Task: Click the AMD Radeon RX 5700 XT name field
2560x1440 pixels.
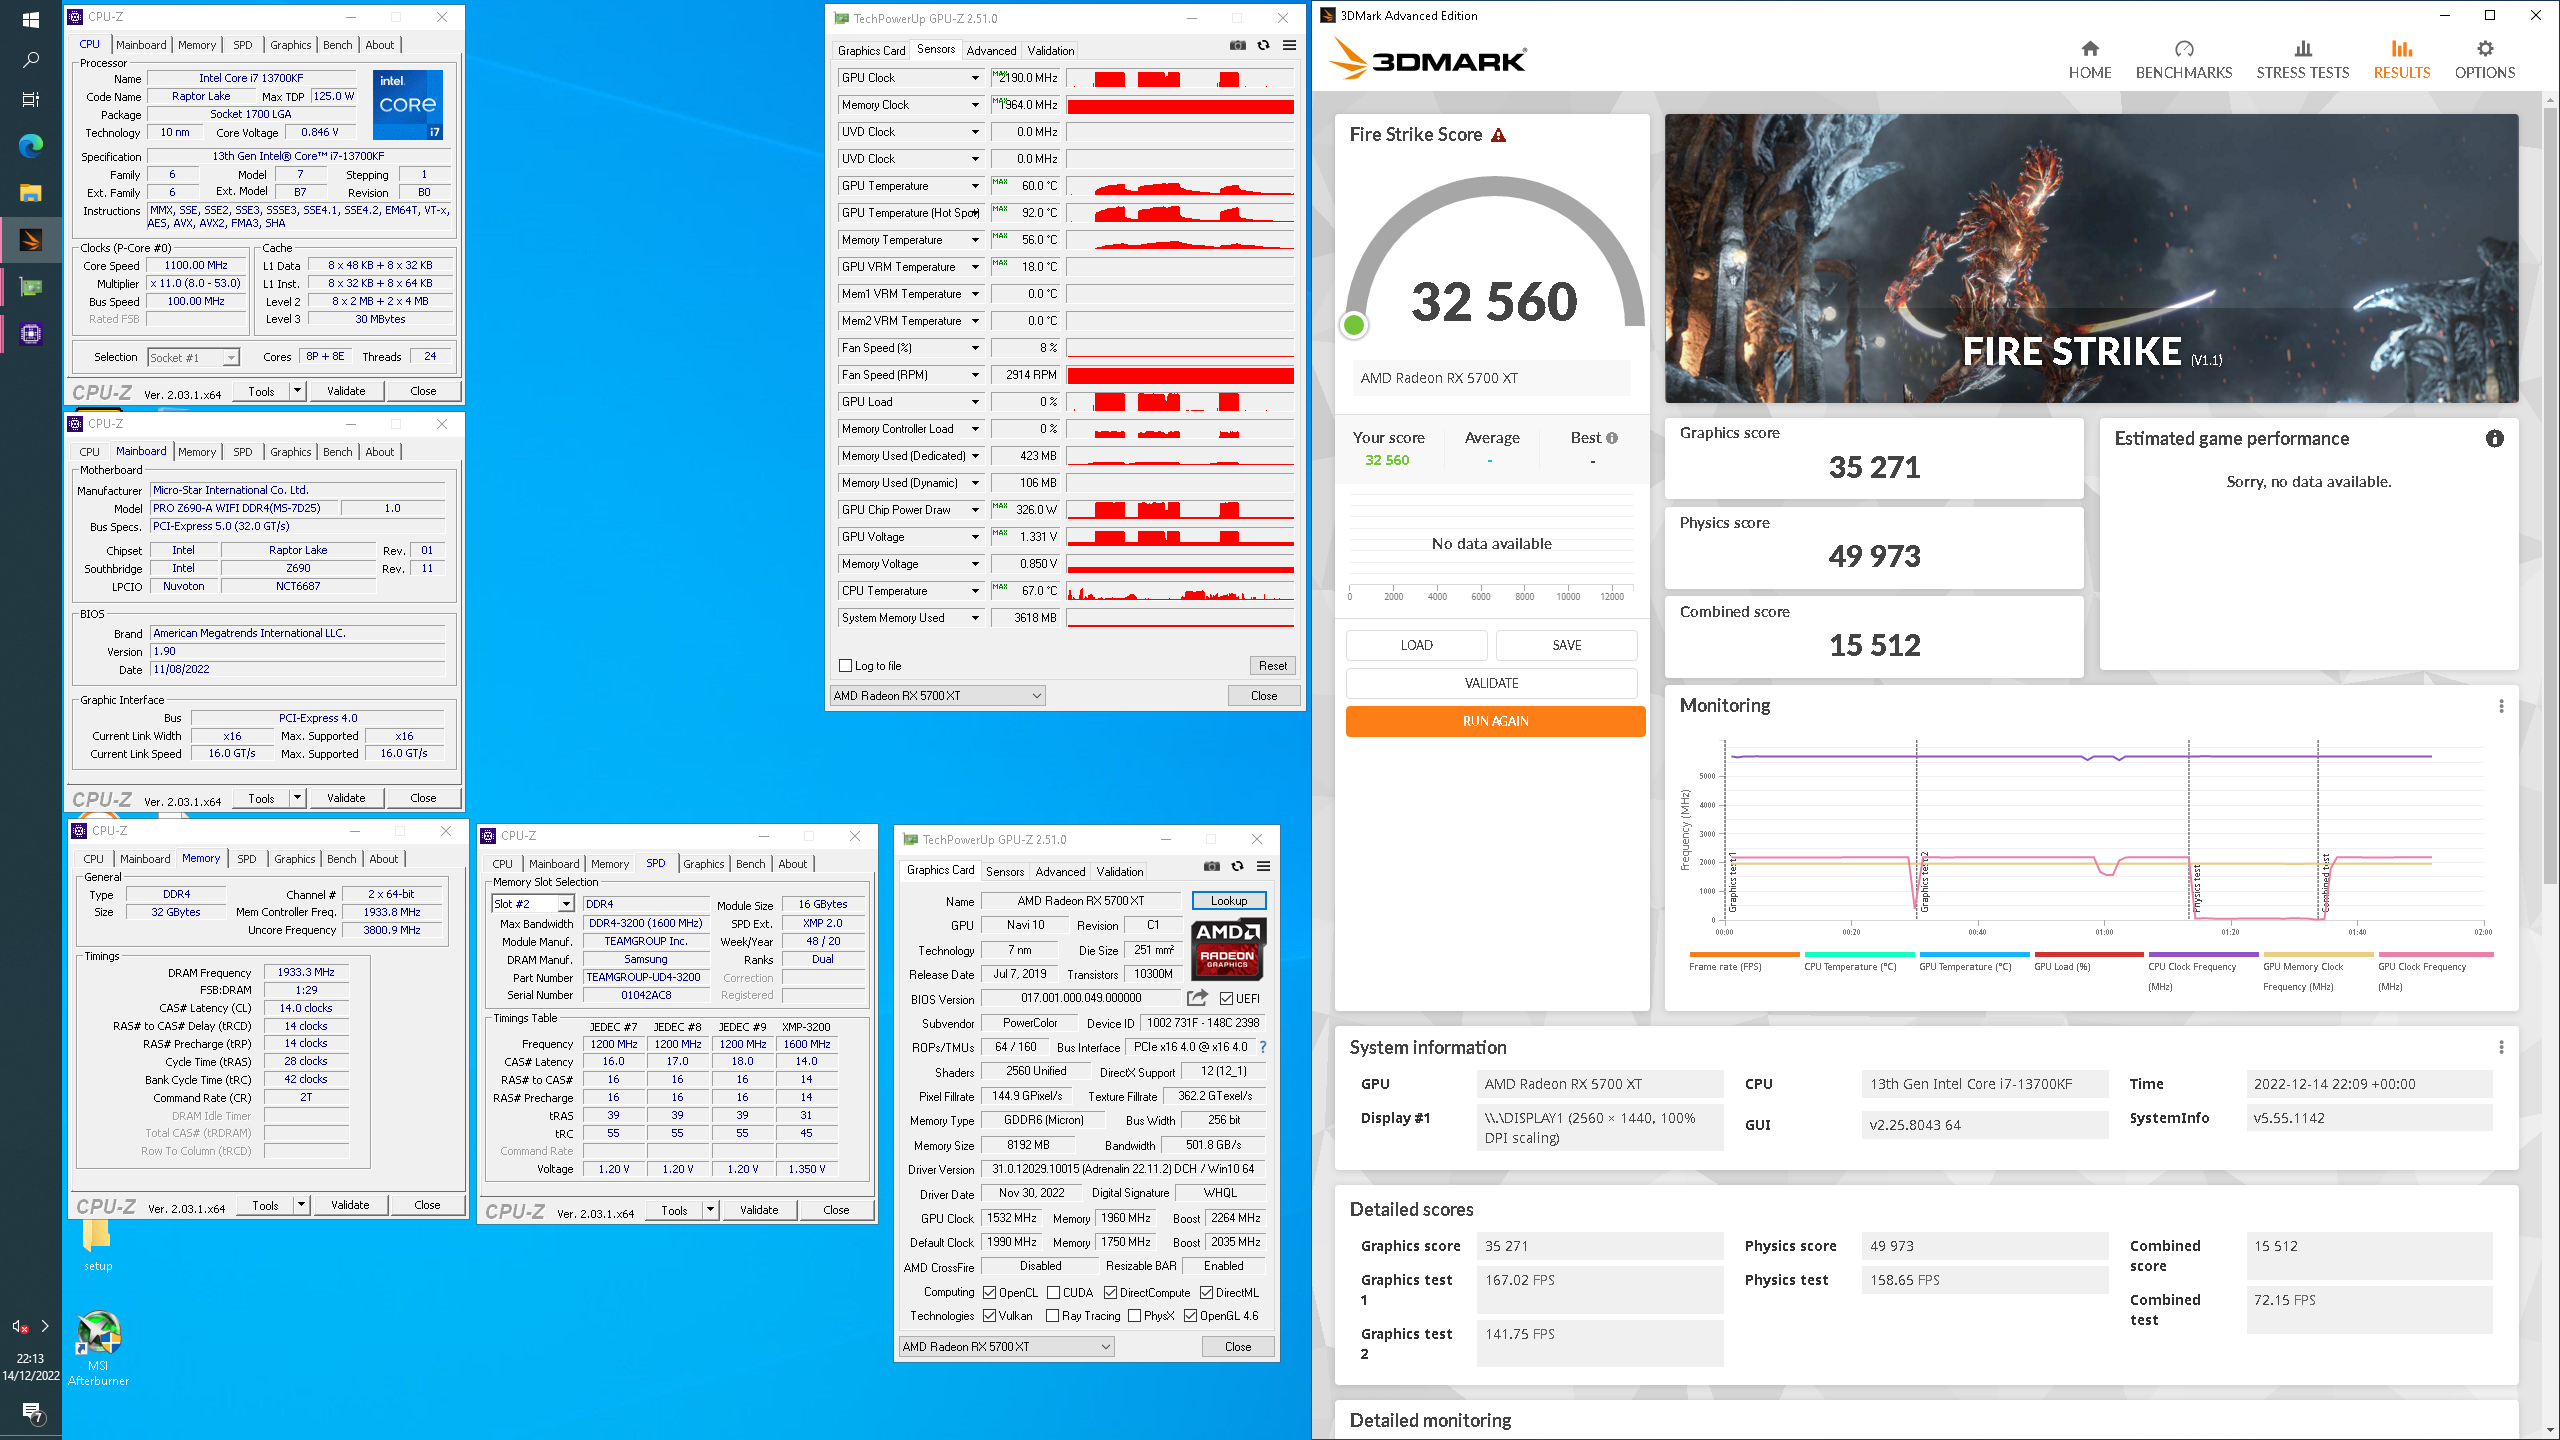Action: 1080,901
